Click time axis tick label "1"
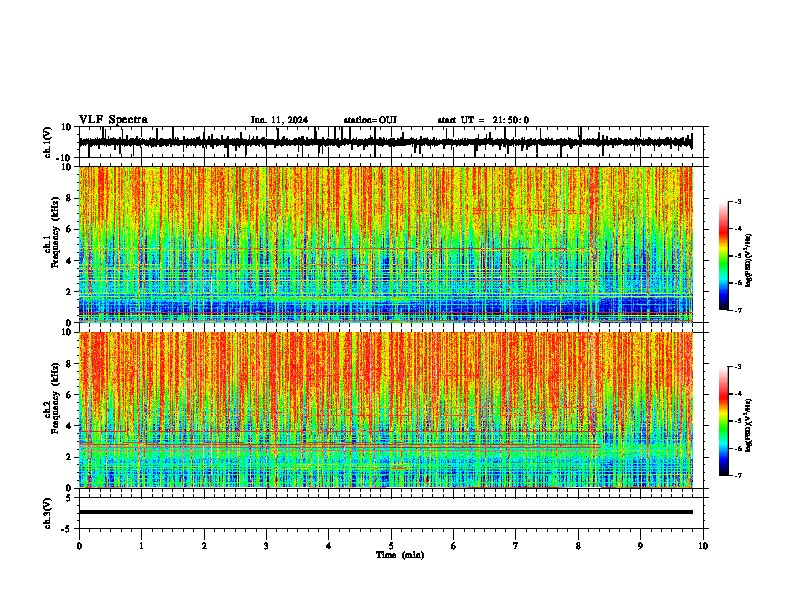792x612 pixels. pos(141,546)
